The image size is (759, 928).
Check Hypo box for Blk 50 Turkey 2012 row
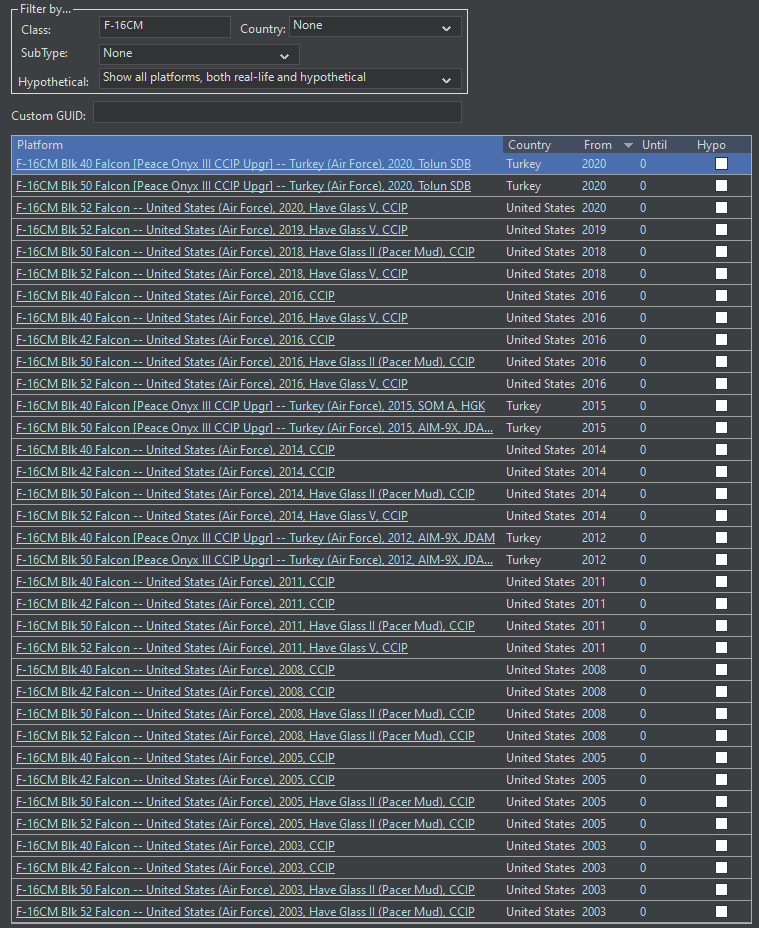(x=721, y=560)
